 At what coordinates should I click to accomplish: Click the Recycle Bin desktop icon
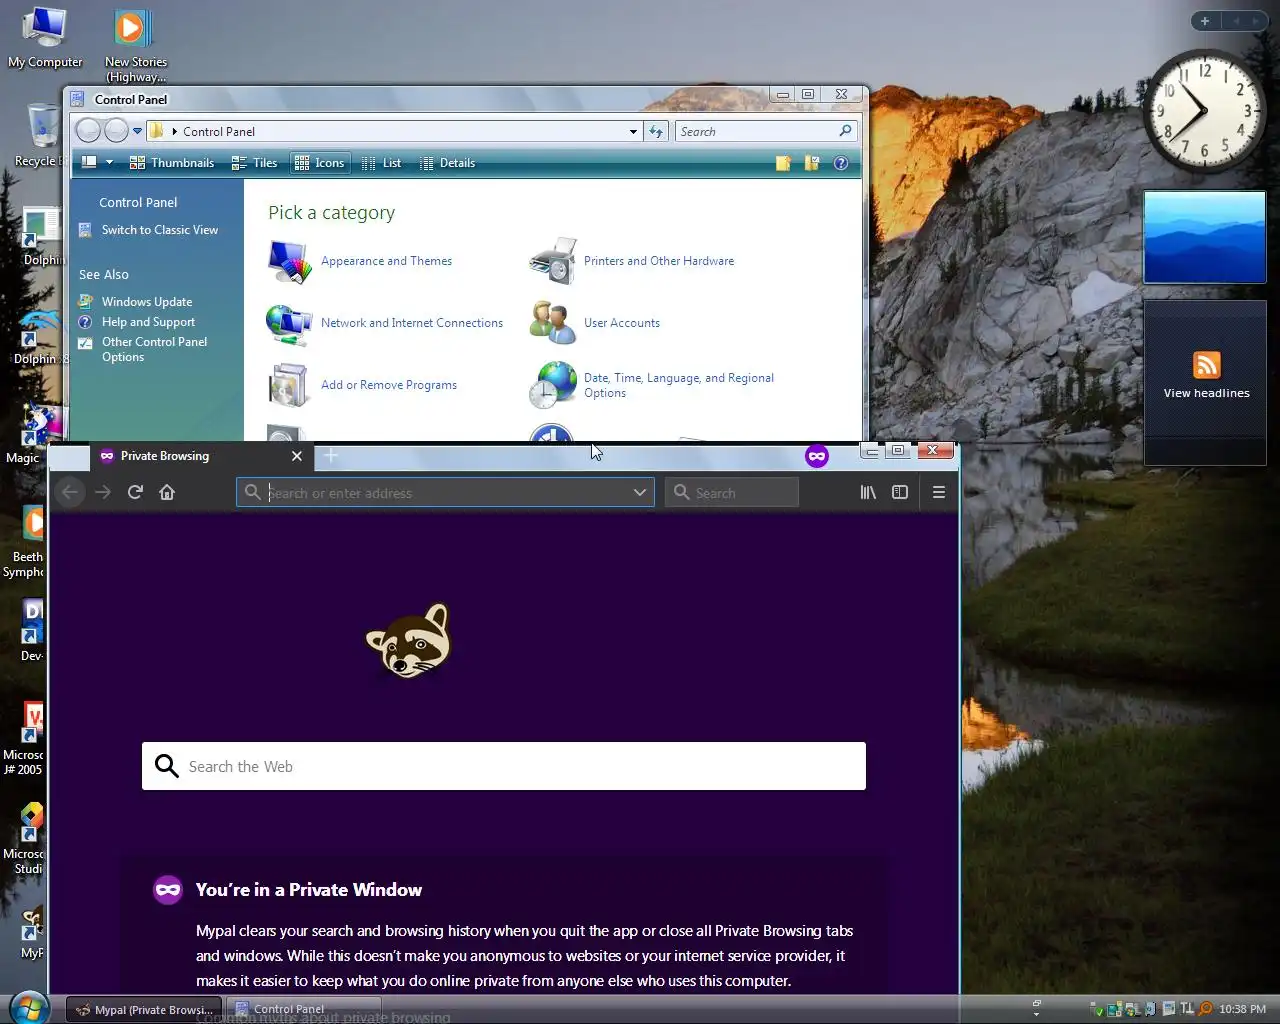[x=42, y=134]
